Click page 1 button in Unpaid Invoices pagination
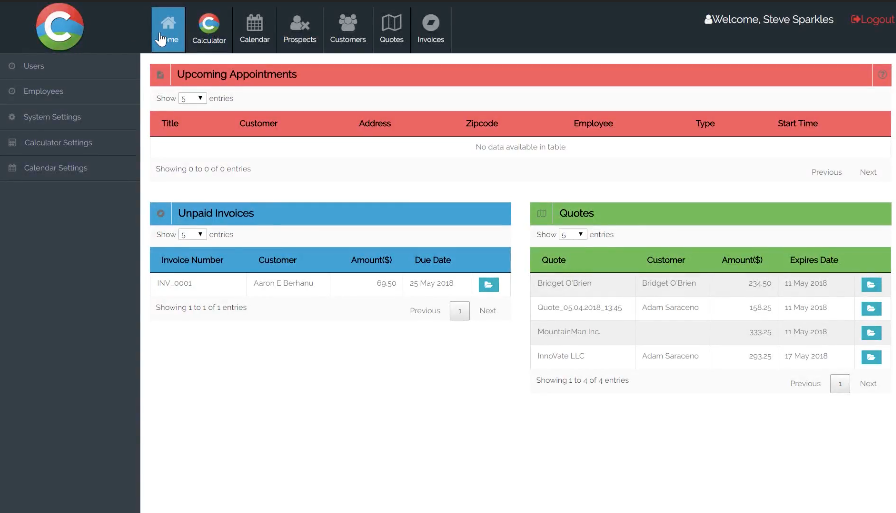 click(459, 311)
